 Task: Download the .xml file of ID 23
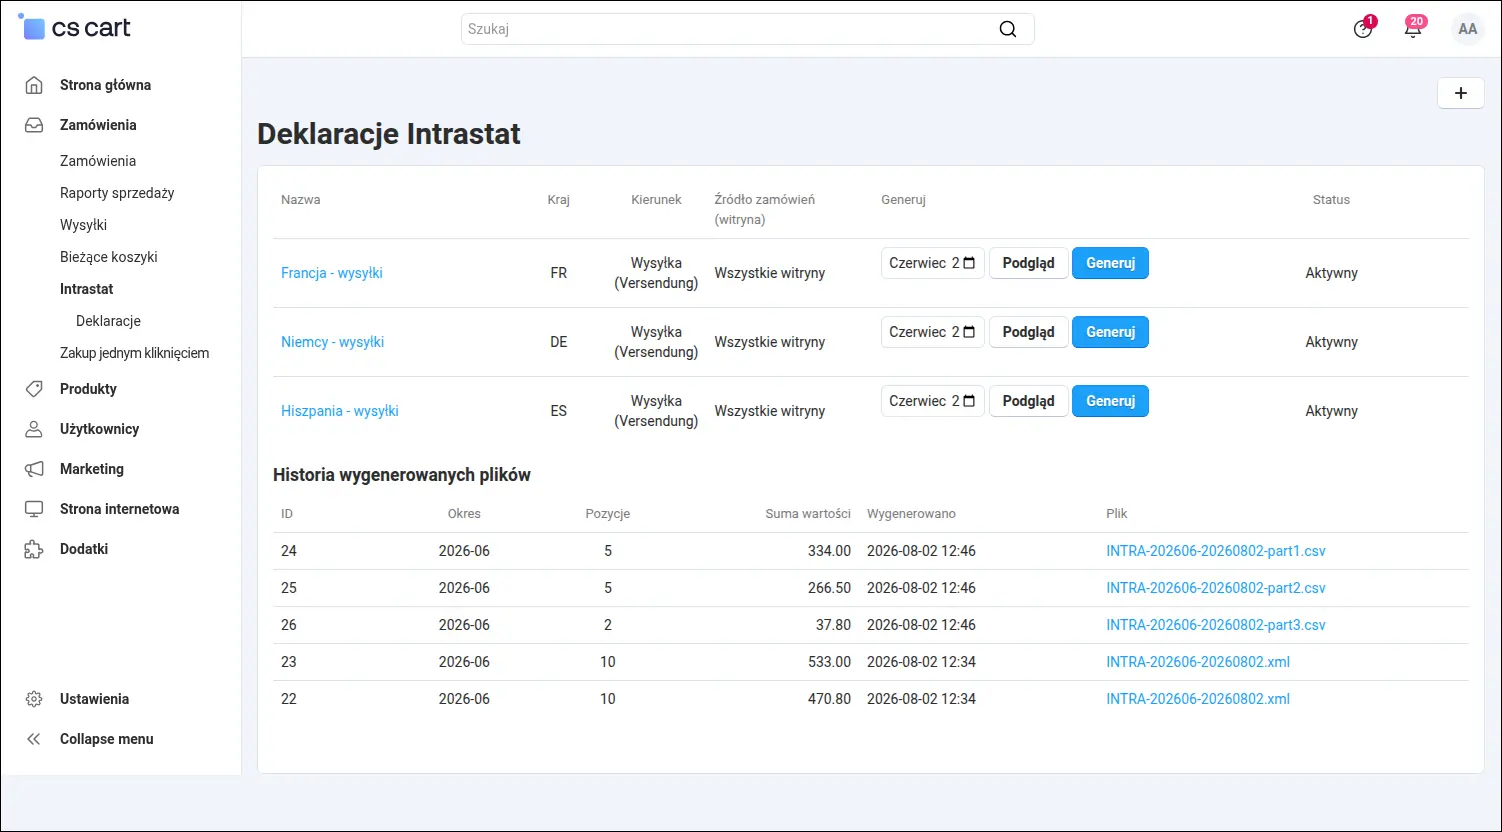(x=1198, y=662)
